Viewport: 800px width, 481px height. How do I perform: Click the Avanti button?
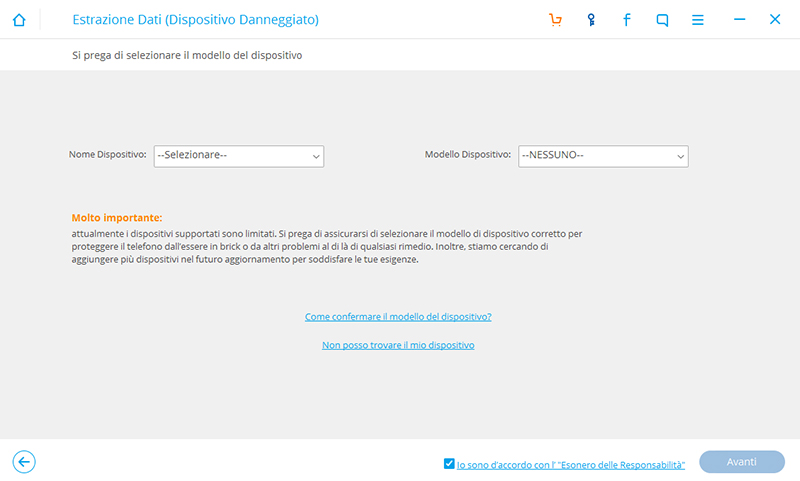coord(742,462)
